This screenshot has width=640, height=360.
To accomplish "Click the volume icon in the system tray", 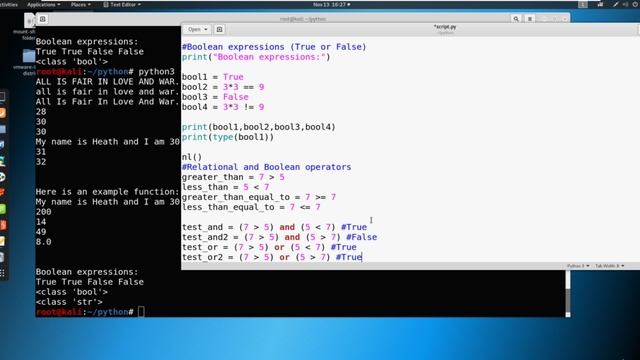I will (626, 4).
